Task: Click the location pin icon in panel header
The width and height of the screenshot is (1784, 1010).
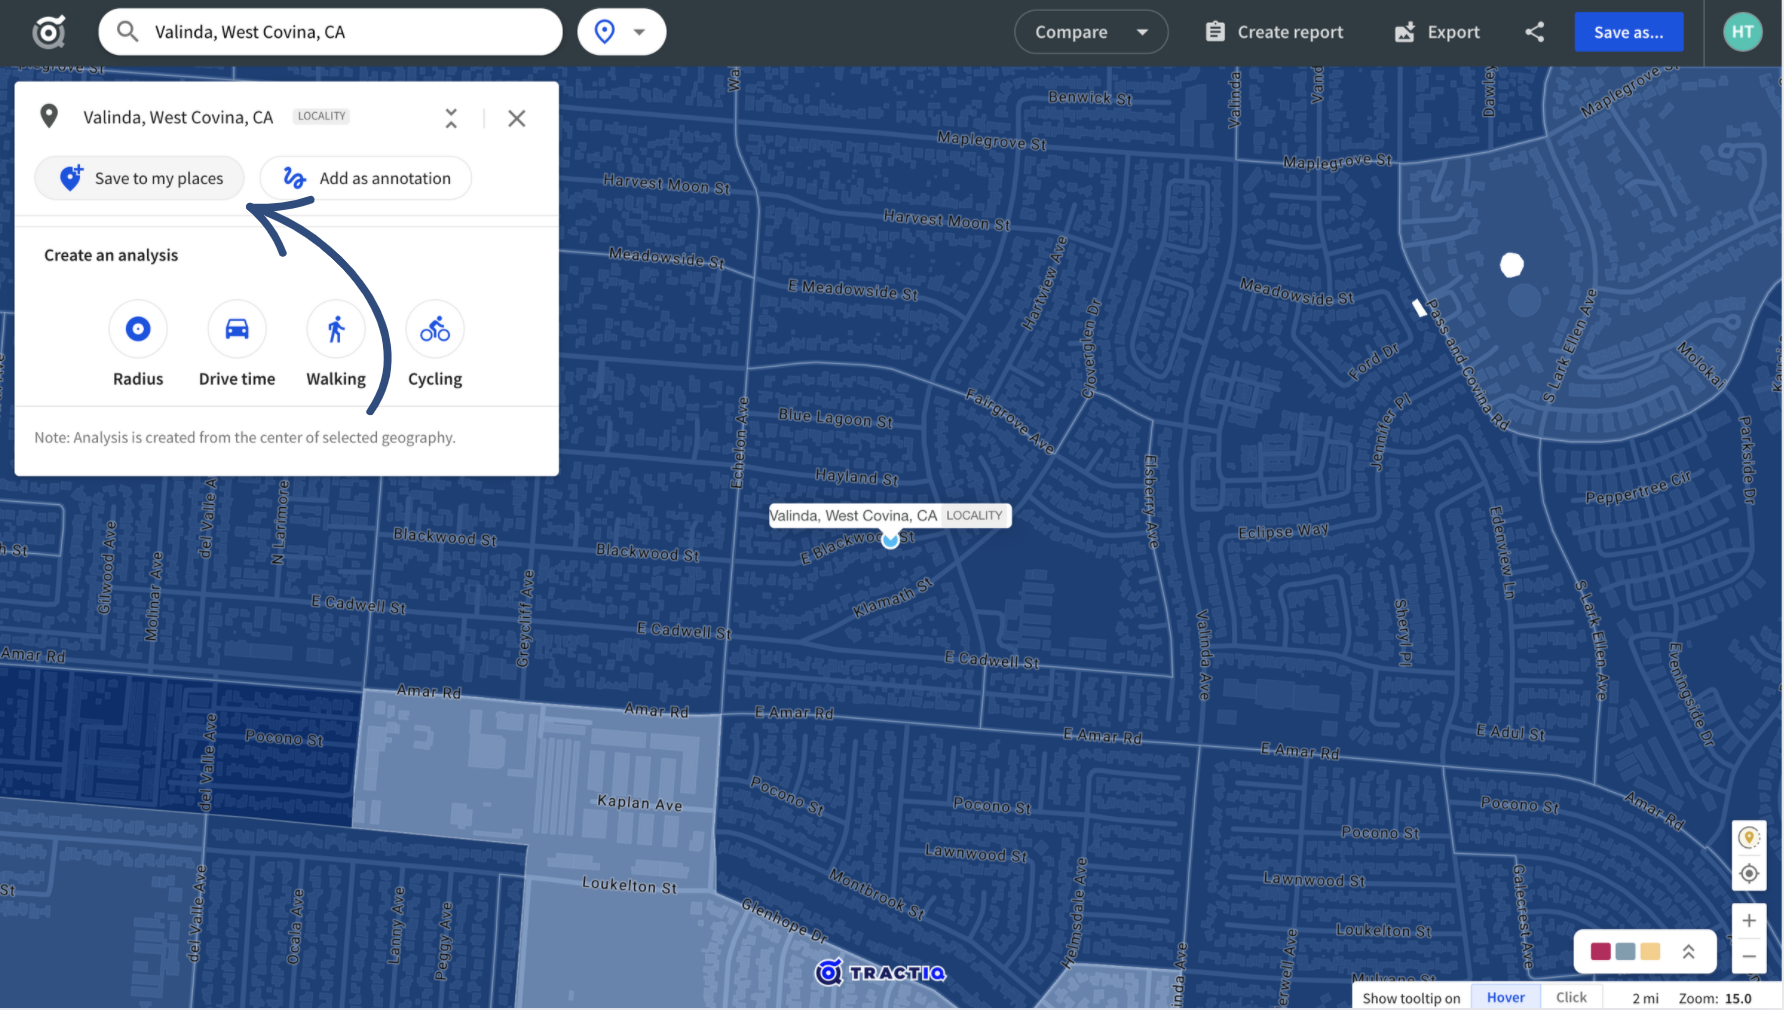Action: [48, 117]
